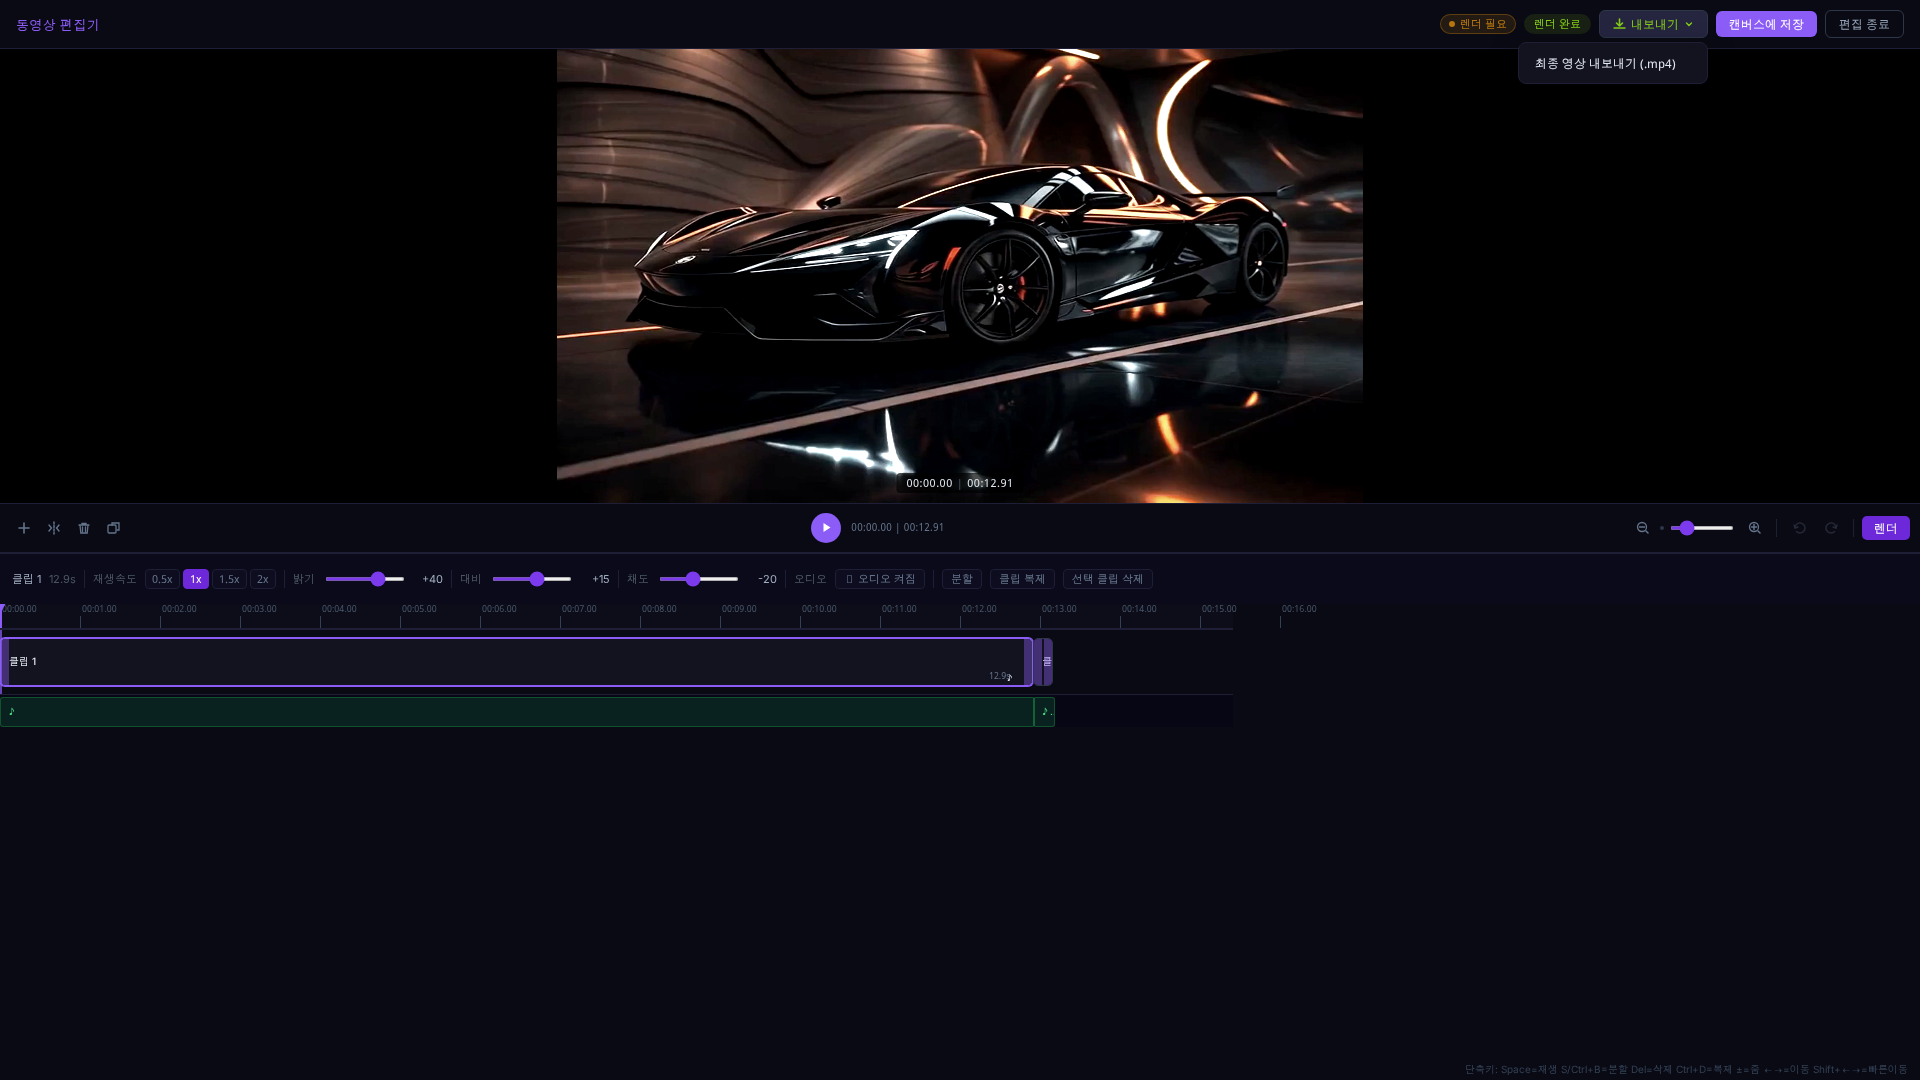
Task: Click the 00:13.00 mark on the timeline ruler
Action: tap(1059, 609)
